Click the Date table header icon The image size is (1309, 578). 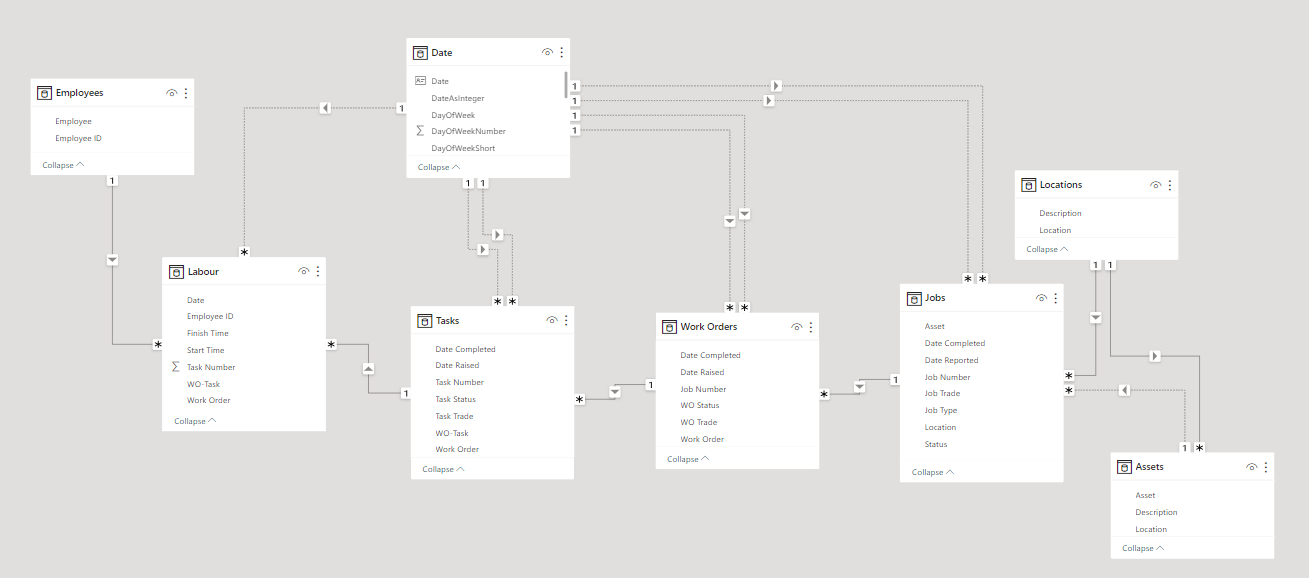pyautogui.click(x=419, y=52)
